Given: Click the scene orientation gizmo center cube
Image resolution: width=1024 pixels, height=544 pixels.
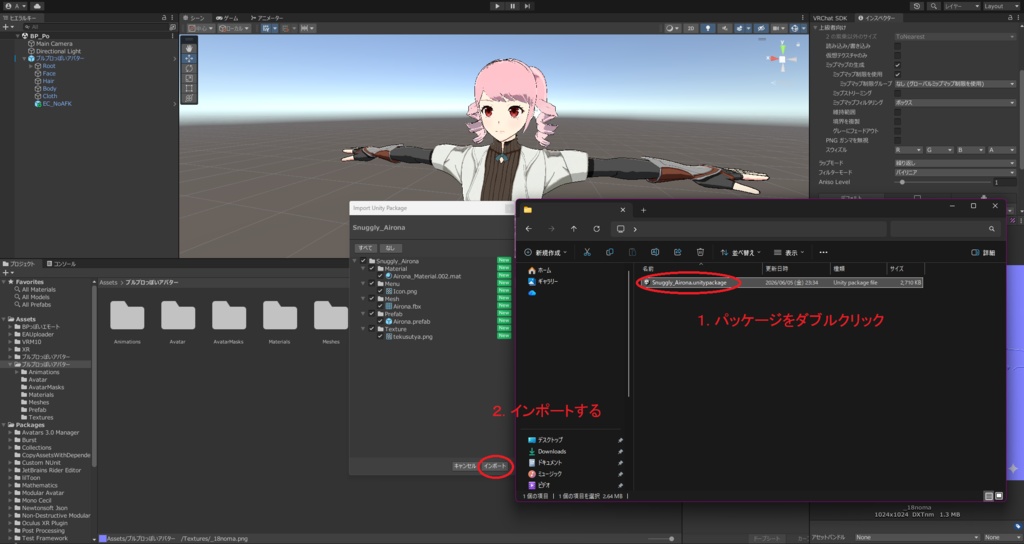Looking at the screenshot, I should pos(782,59).
